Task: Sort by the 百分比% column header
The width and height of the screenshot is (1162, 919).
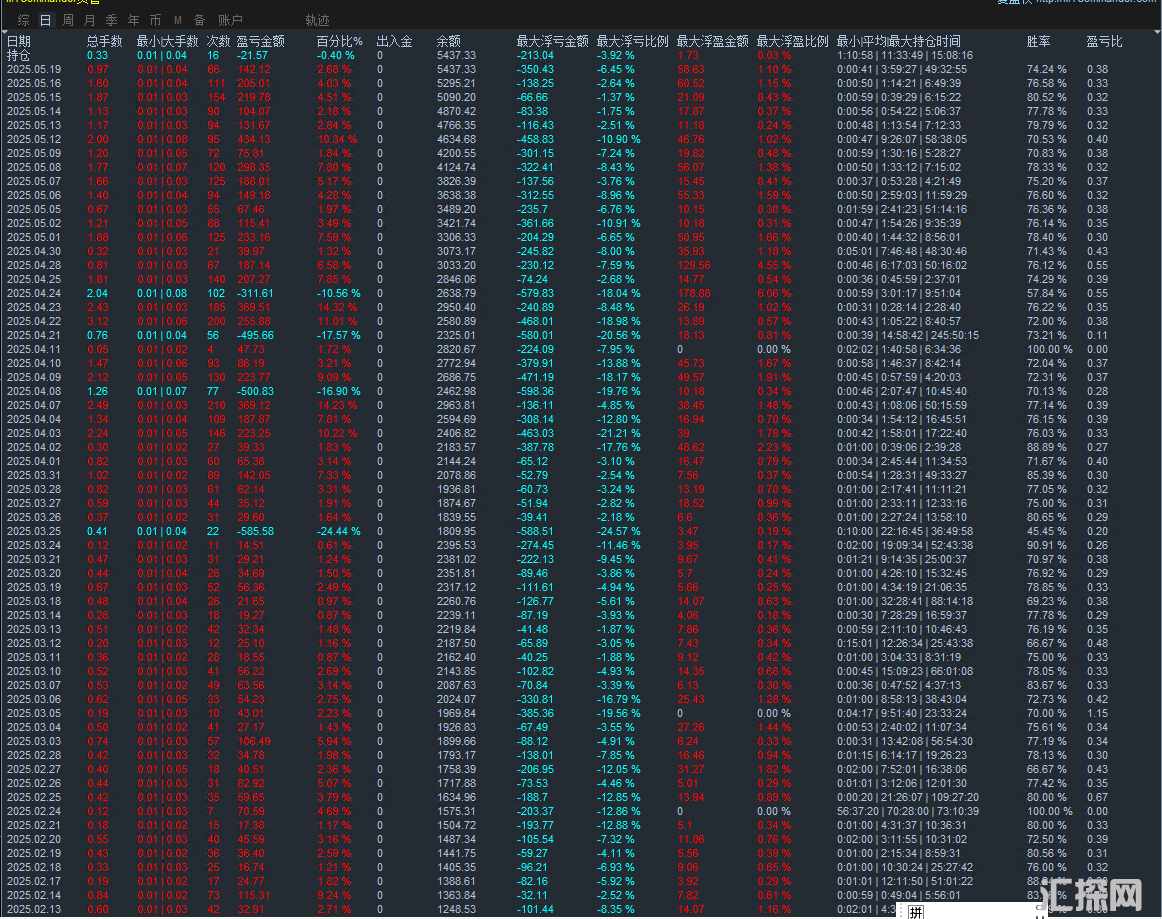Action: point(340,42)
